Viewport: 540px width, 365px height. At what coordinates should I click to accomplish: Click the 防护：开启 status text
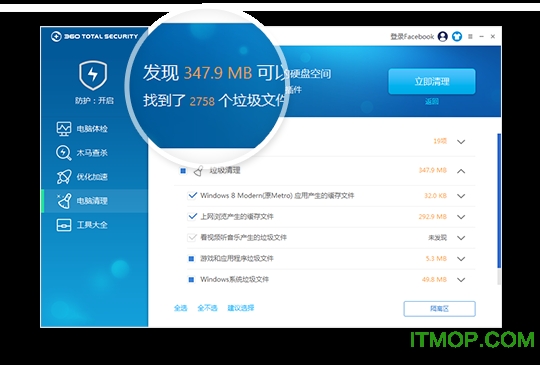[94, 101]
